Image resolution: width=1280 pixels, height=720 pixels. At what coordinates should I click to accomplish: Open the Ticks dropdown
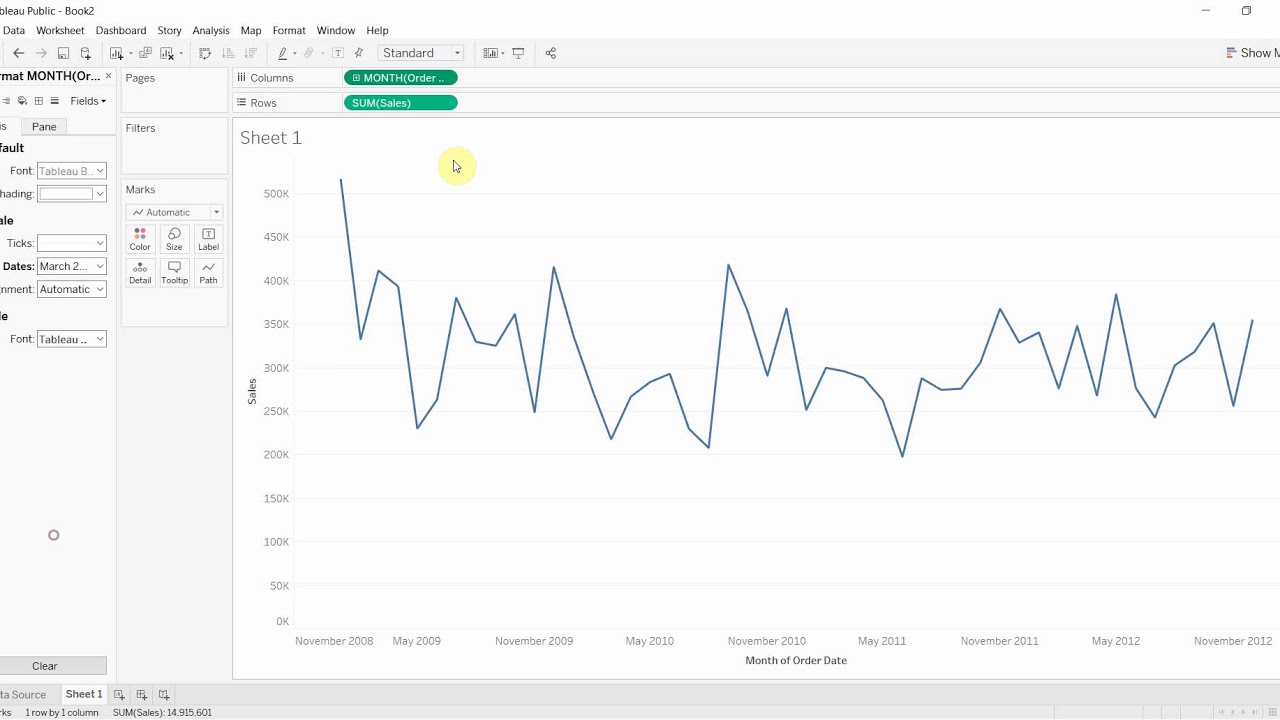point(71,243)
